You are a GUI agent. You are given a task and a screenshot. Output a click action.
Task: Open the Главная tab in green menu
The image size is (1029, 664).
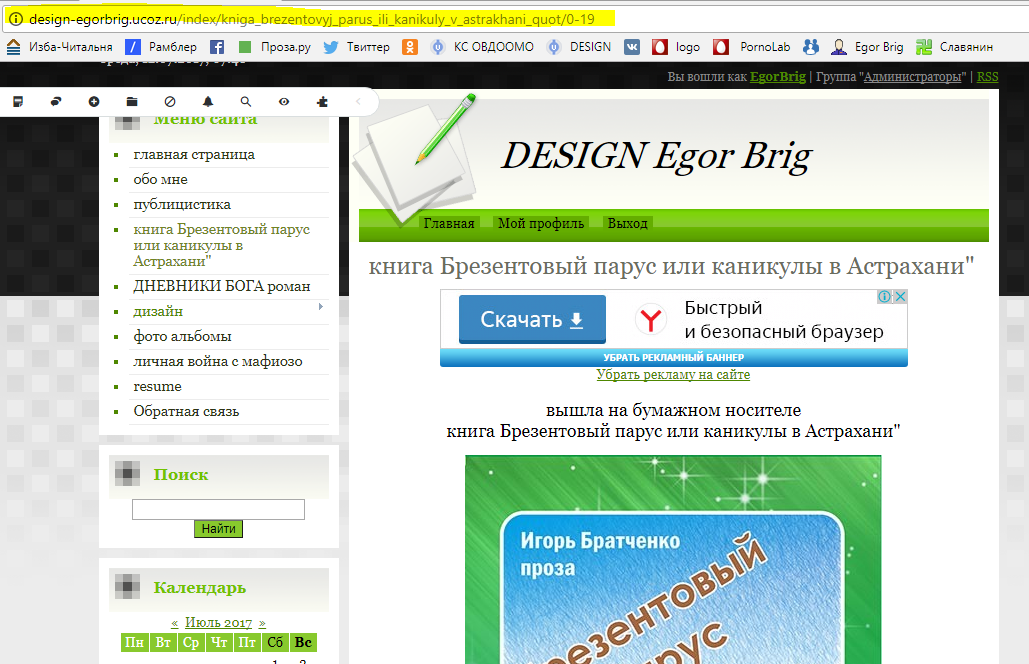[449, 223]
